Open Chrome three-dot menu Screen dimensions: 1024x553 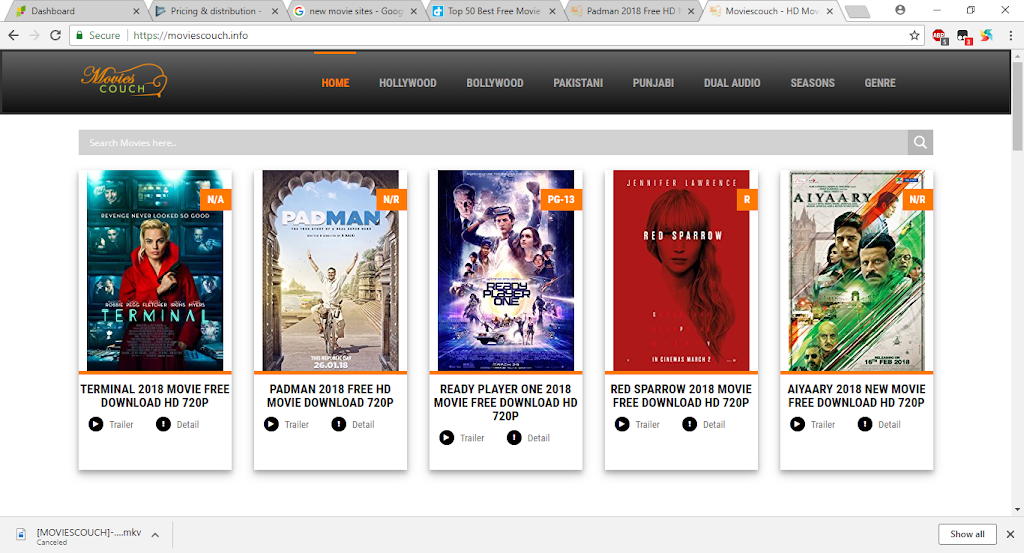[1010, 36]
